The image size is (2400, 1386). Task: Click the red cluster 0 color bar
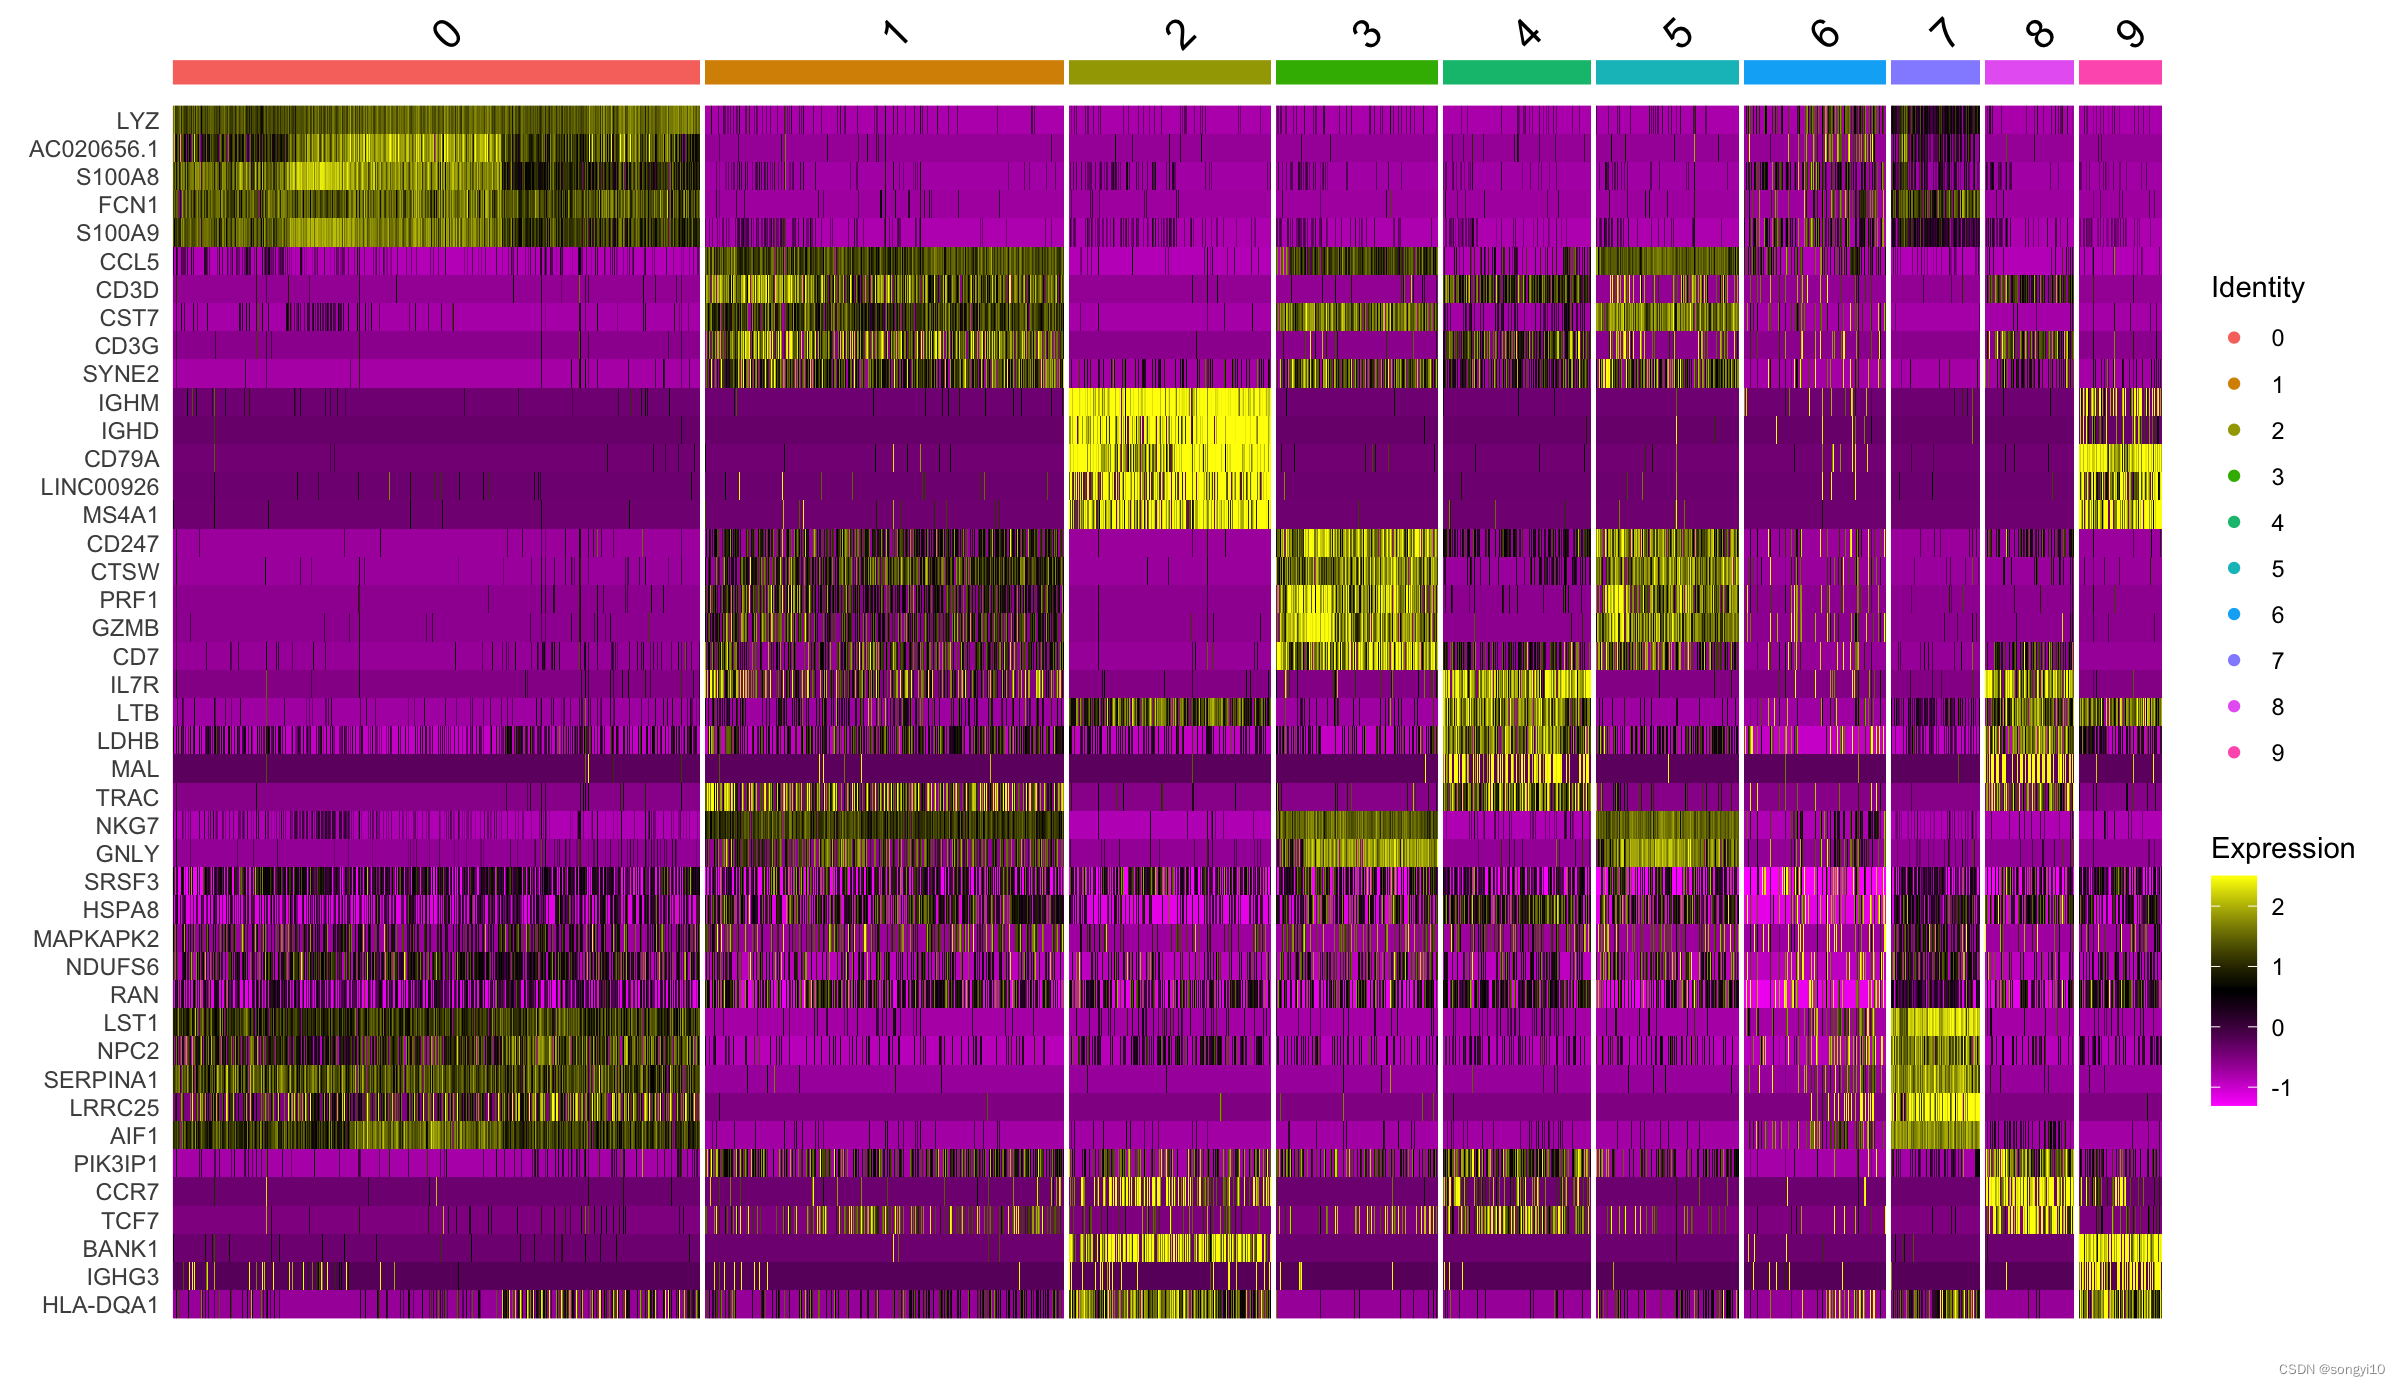pyautogui.click(x=436, y=72)
